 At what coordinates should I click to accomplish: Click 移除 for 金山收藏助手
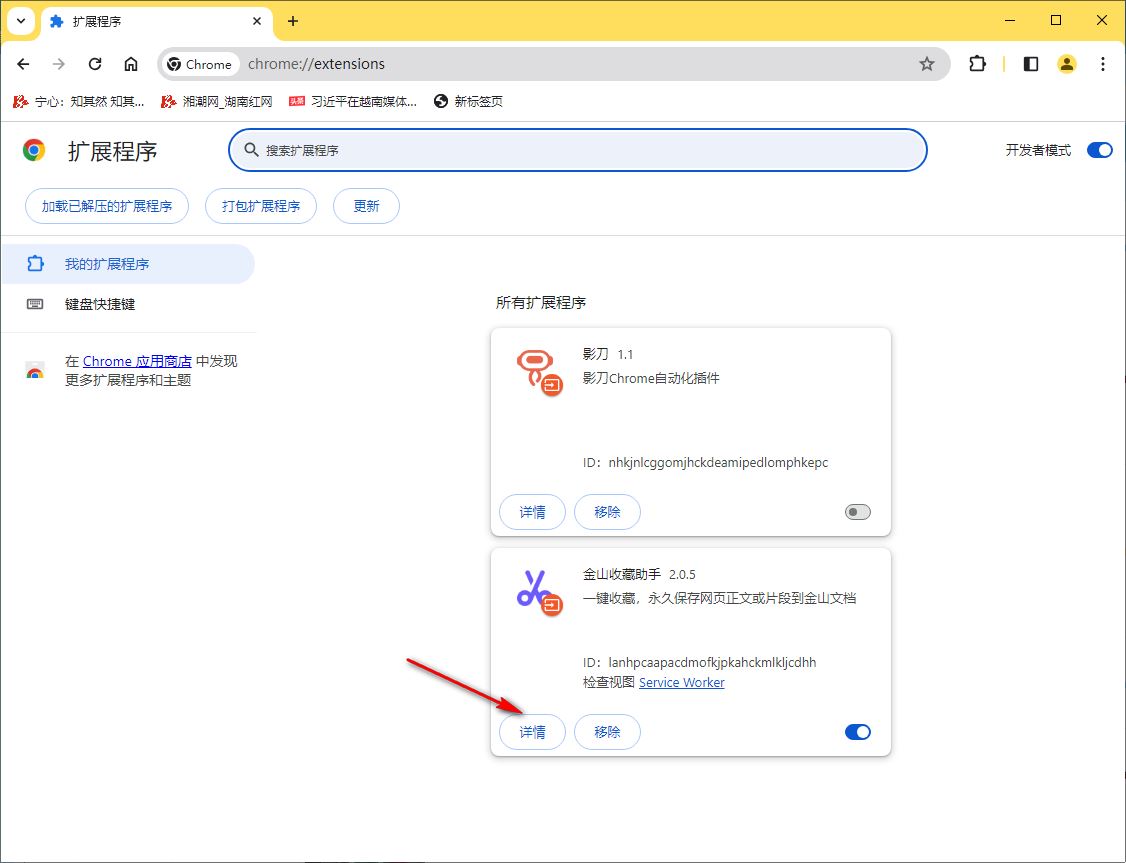608,732
